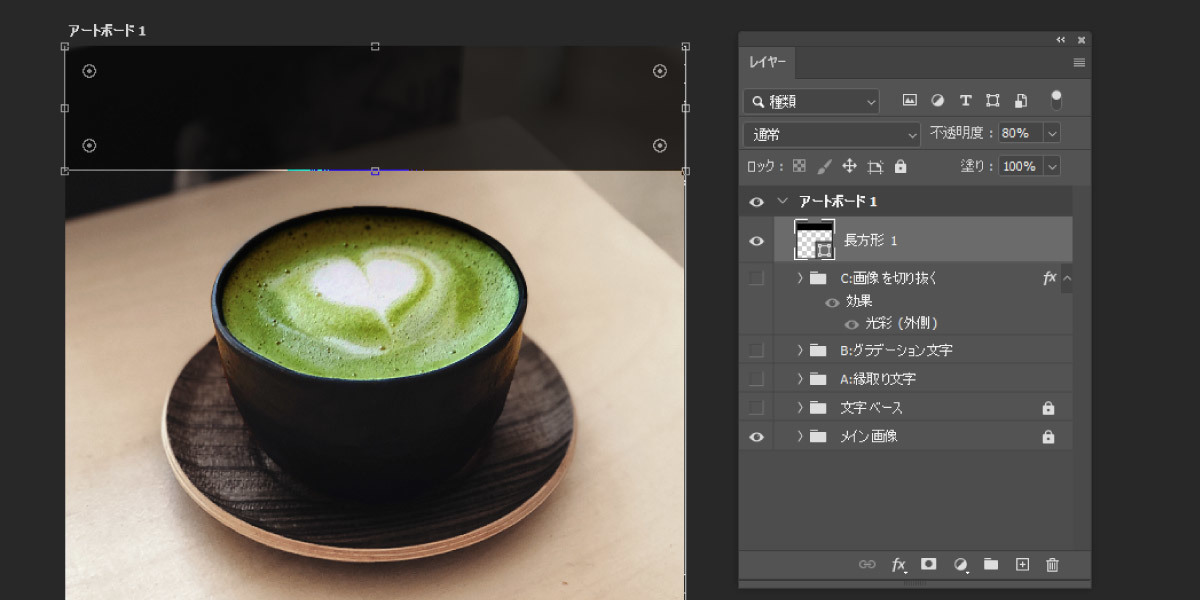Click the lock icon on メイン画像

[1048, 437]
